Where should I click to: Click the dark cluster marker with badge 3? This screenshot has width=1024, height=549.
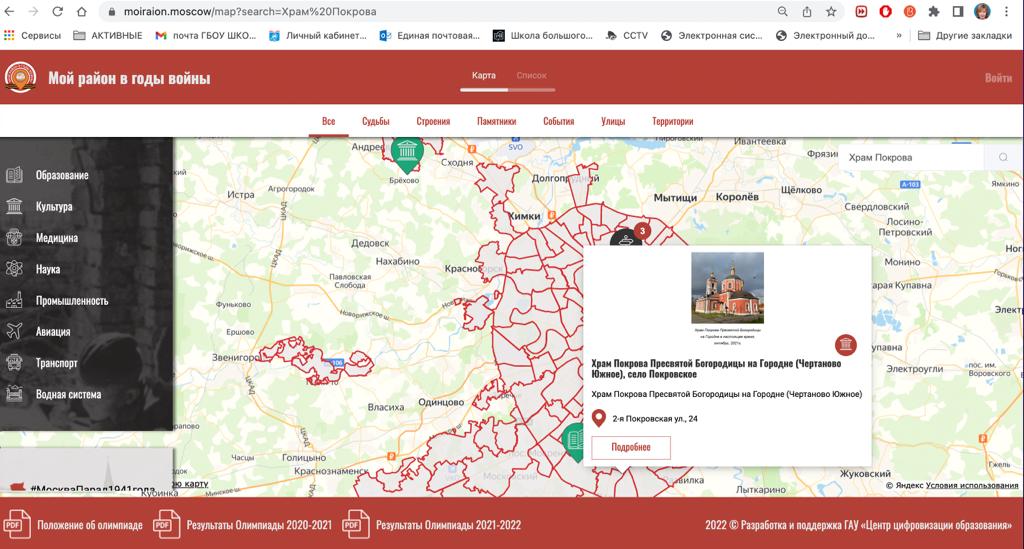[x=628, y=237]
